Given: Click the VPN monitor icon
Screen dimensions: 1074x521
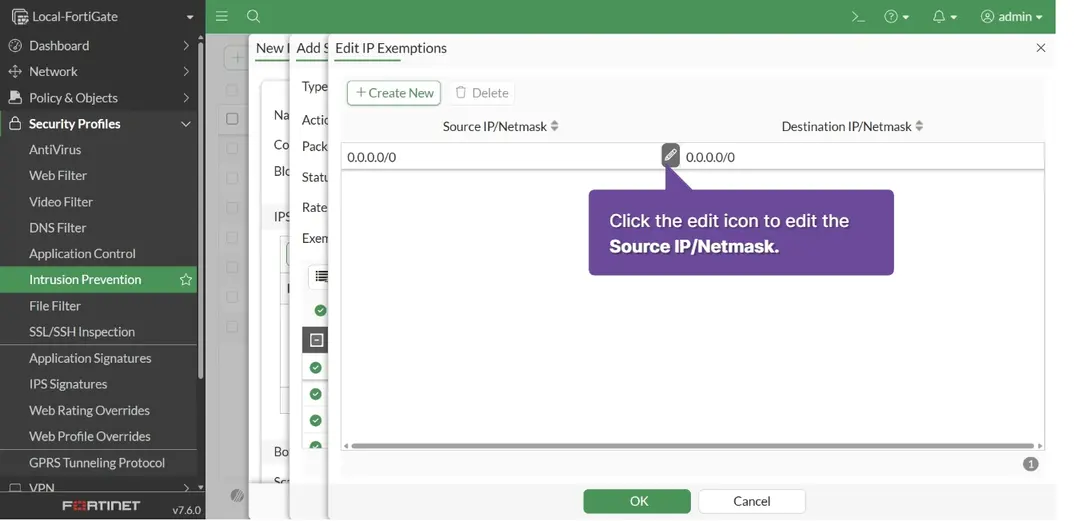Looking at the screenshot, I should click(x=14, y=487).
